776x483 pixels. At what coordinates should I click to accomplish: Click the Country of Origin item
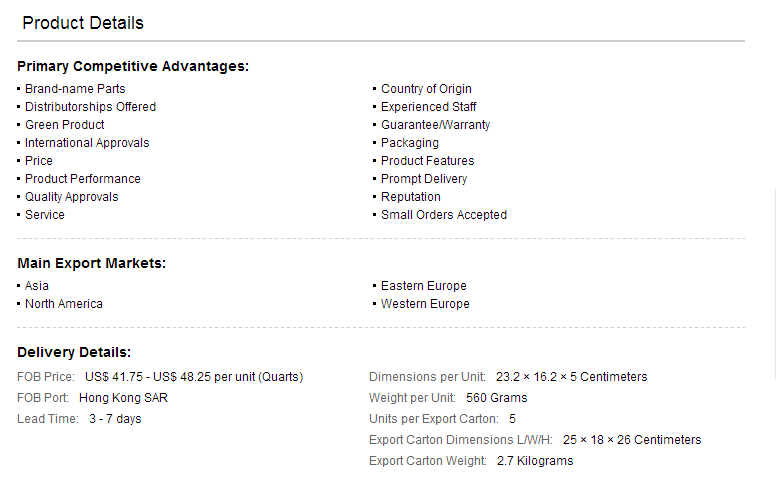(x=426, y=89)
